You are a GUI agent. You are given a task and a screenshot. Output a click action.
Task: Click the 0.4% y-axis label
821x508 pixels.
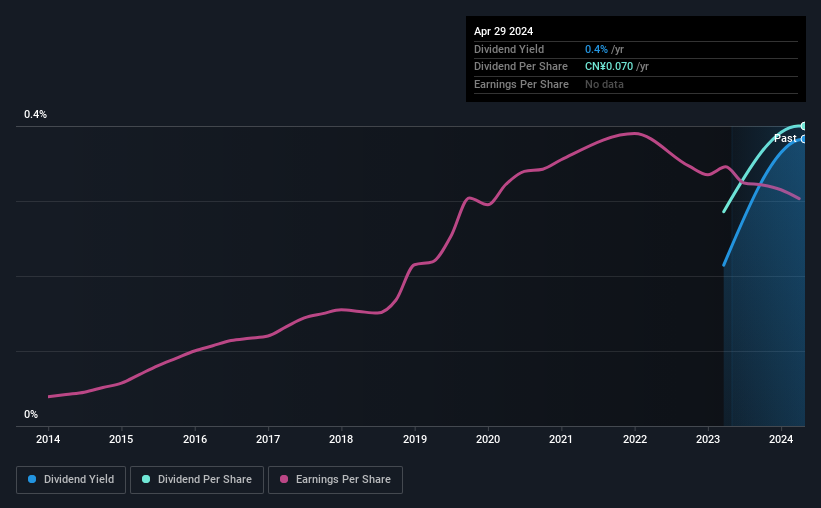pos(36,114)
